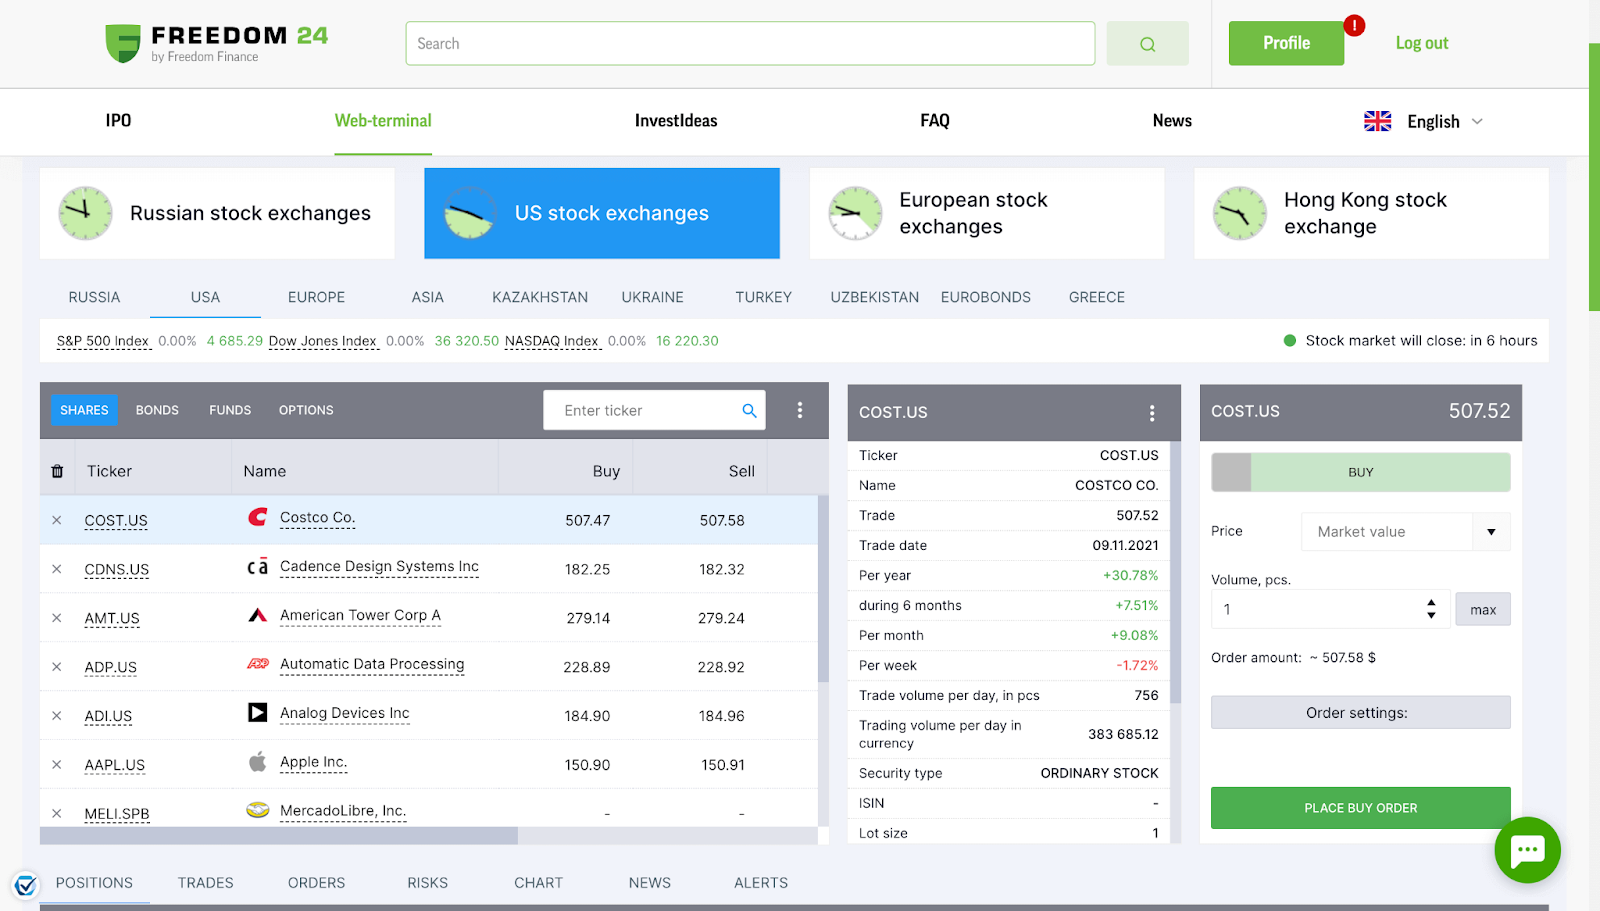This screenshot has width=1600, height=911.
Task: Open the COST.US info panel three-dot menu
Action: click(1152, 413)
